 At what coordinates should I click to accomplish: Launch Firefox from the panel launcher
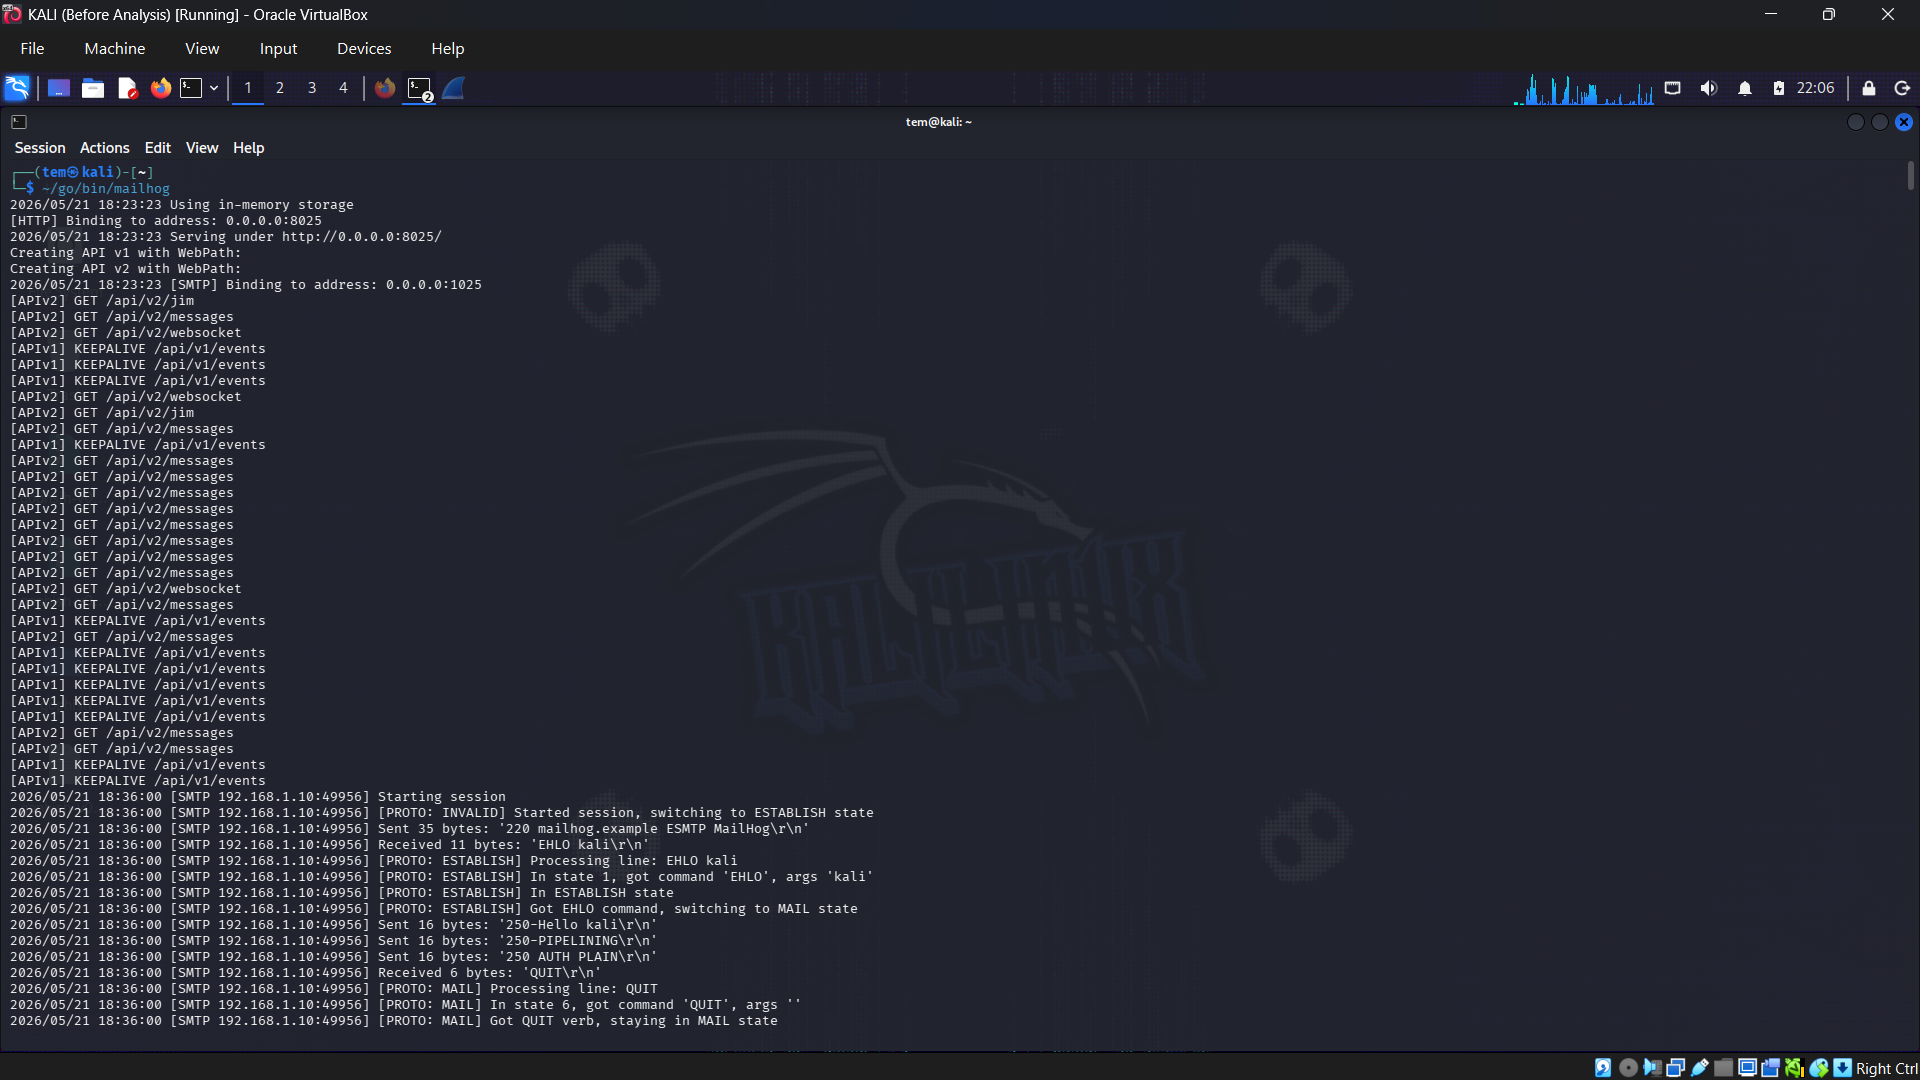[161, 88]
